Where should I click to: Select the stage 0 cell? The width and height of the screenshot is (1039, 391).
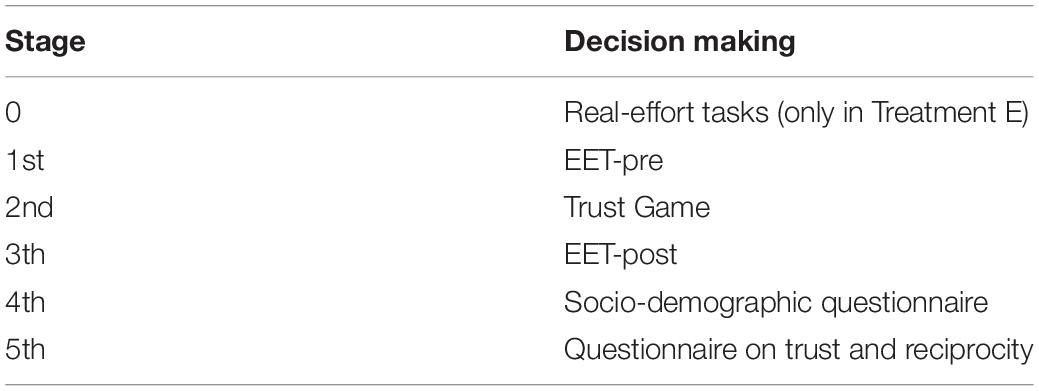(13, 113)
